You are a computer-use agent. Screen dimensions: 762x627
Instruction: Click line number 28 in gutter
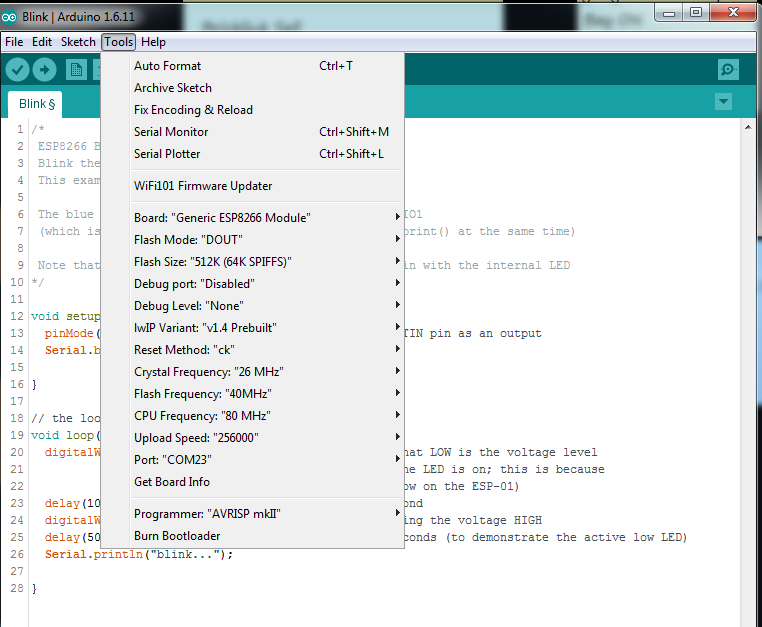pyautogui.click(x=17, y=589)
